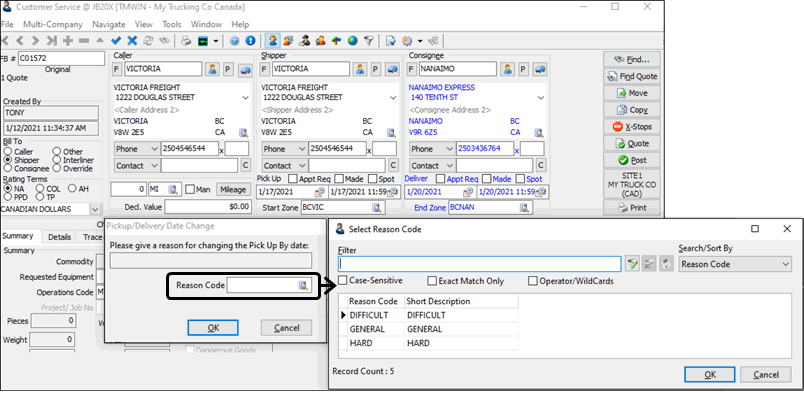The height and width of the screenshot is (393, 804).
Task: Click the green monitor toolbar icon
Action: (203, 41)
